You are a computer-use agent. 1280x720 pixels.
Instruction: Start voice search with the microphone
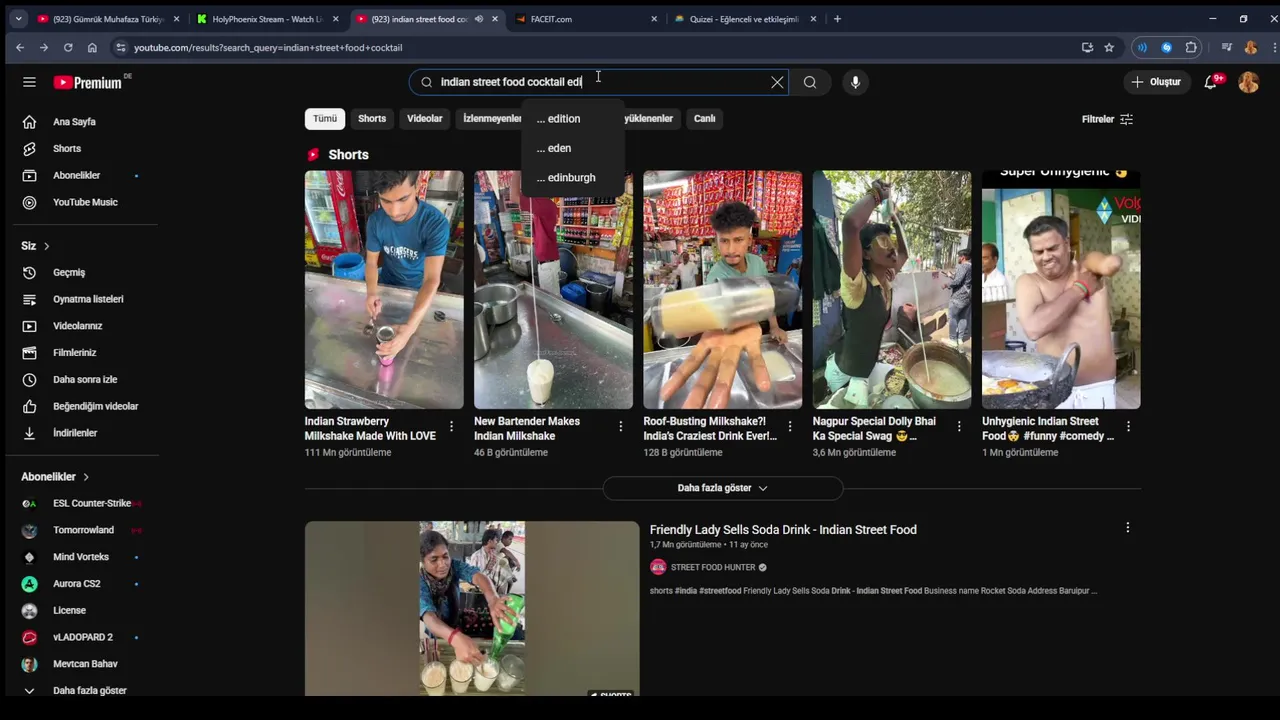(855, 82)
